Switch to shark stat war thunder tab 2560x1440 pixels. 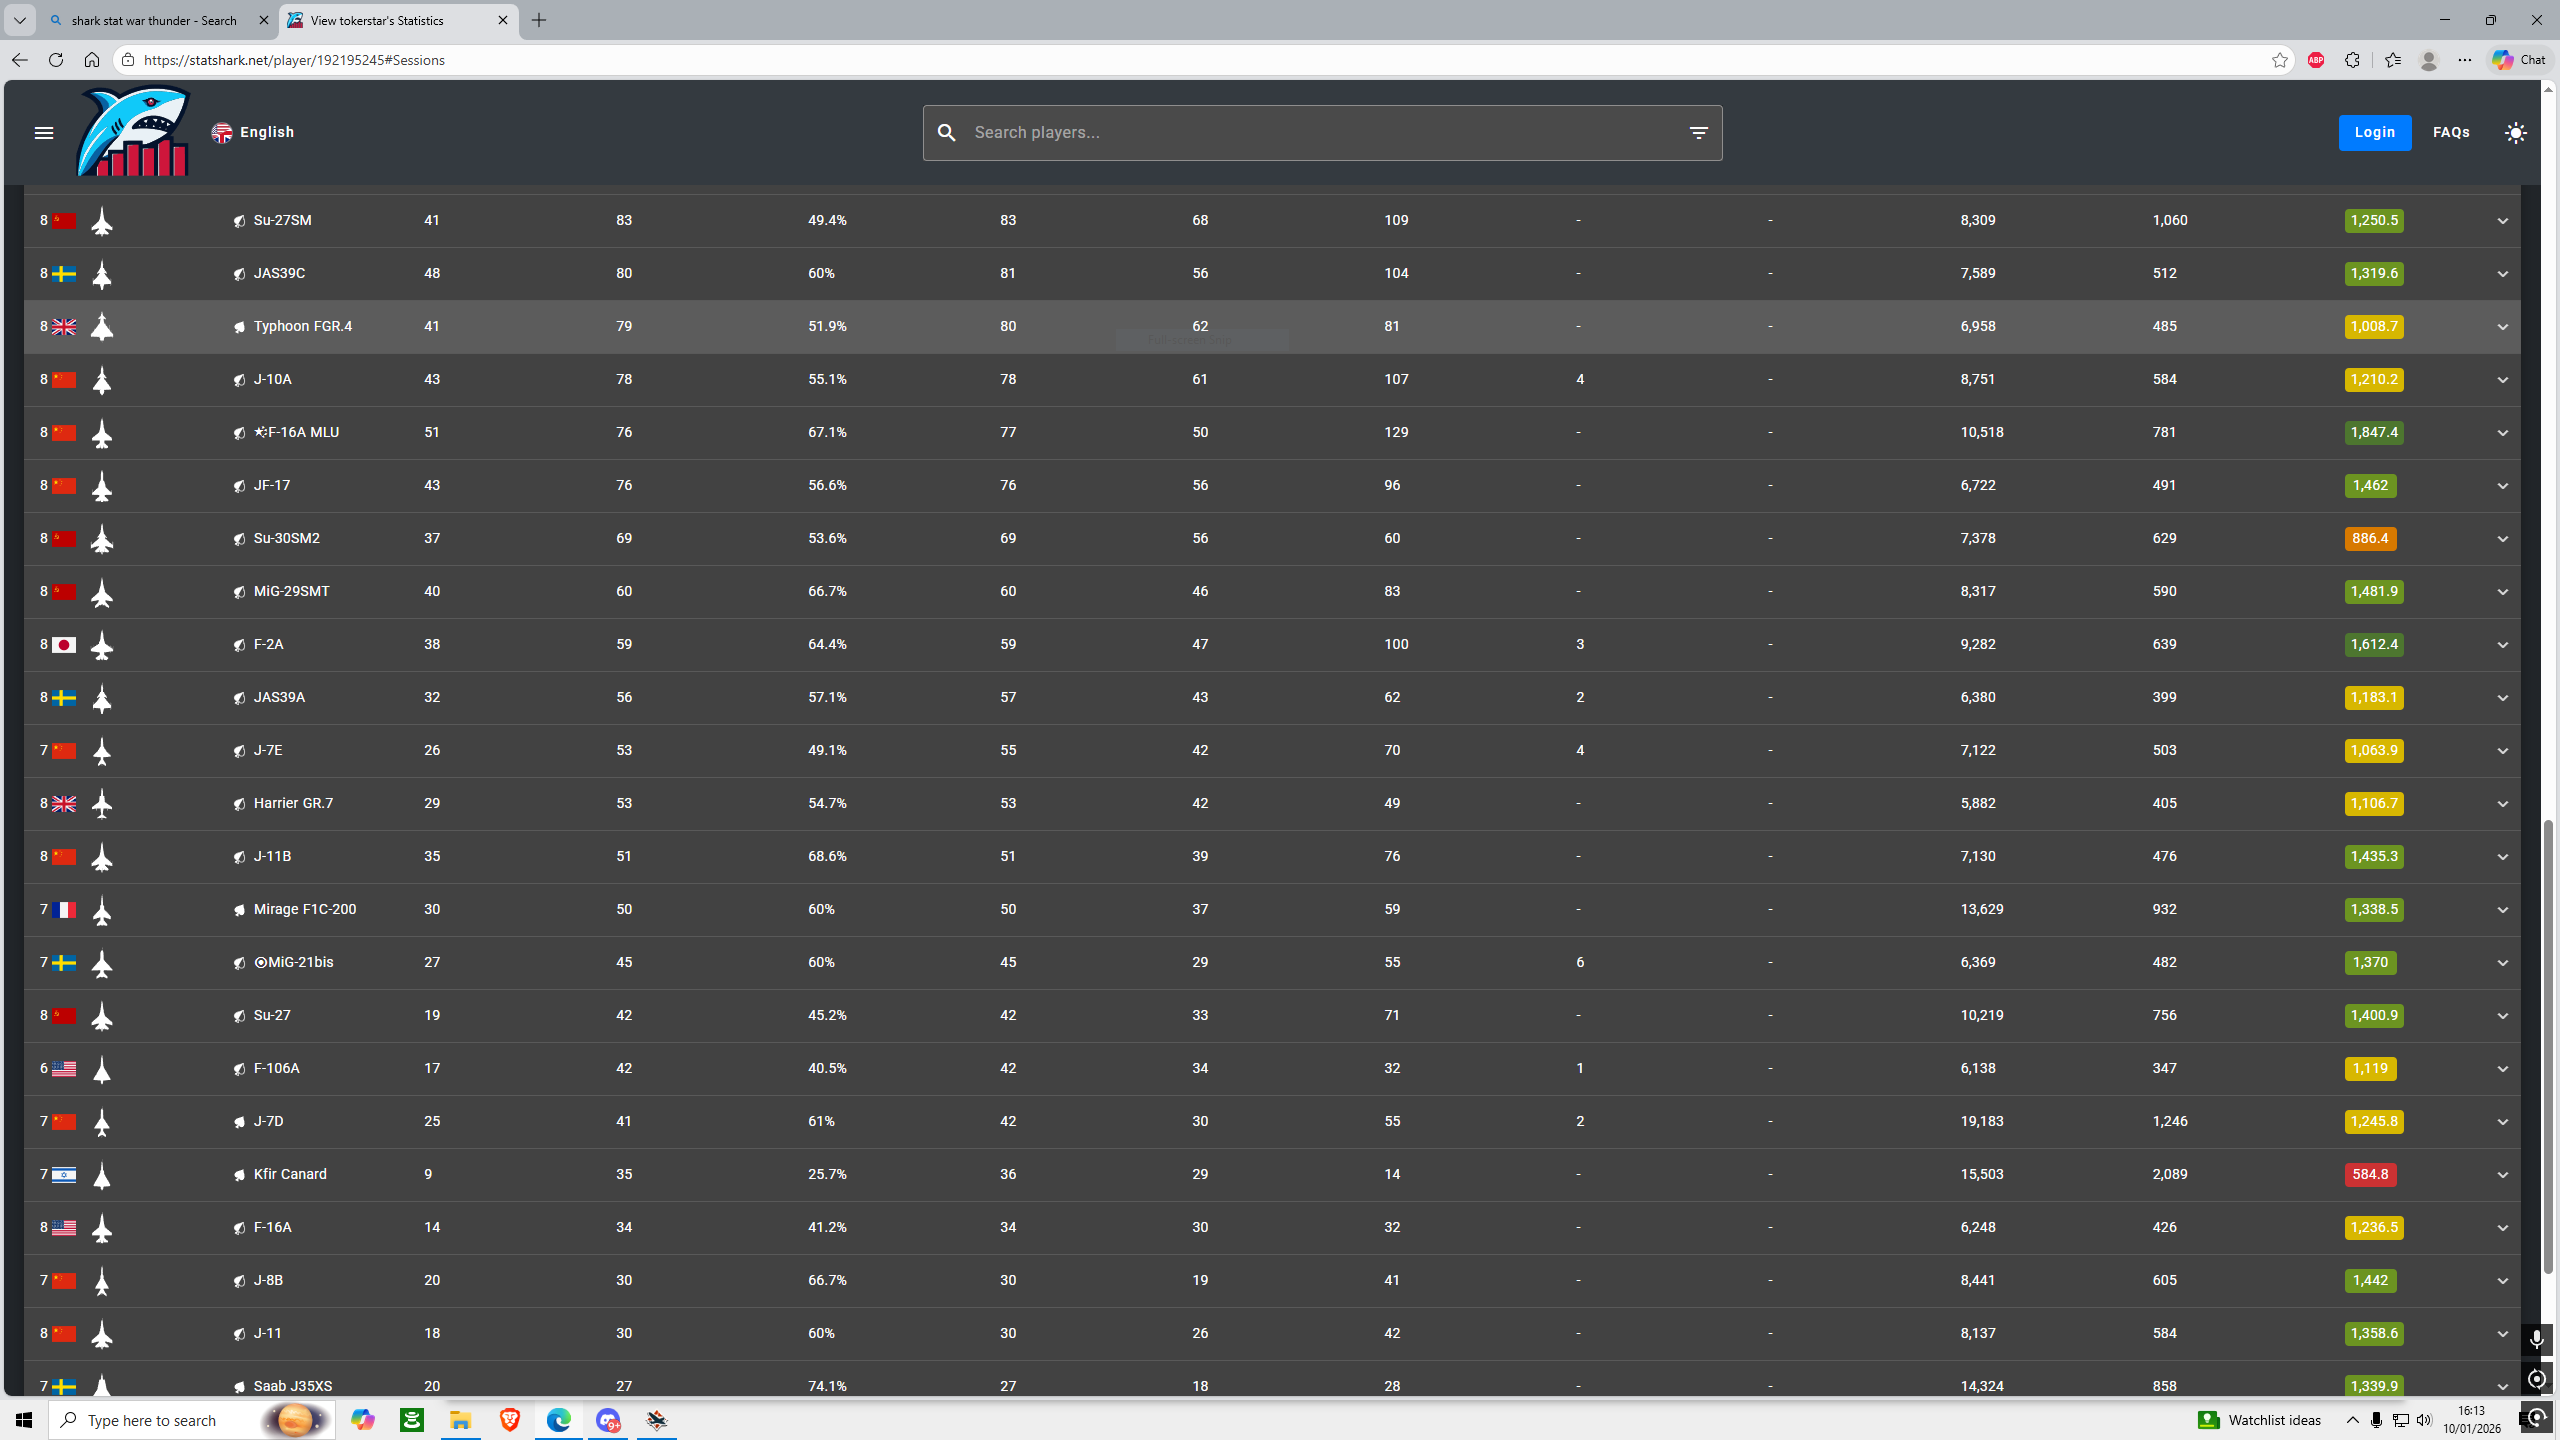155,20
